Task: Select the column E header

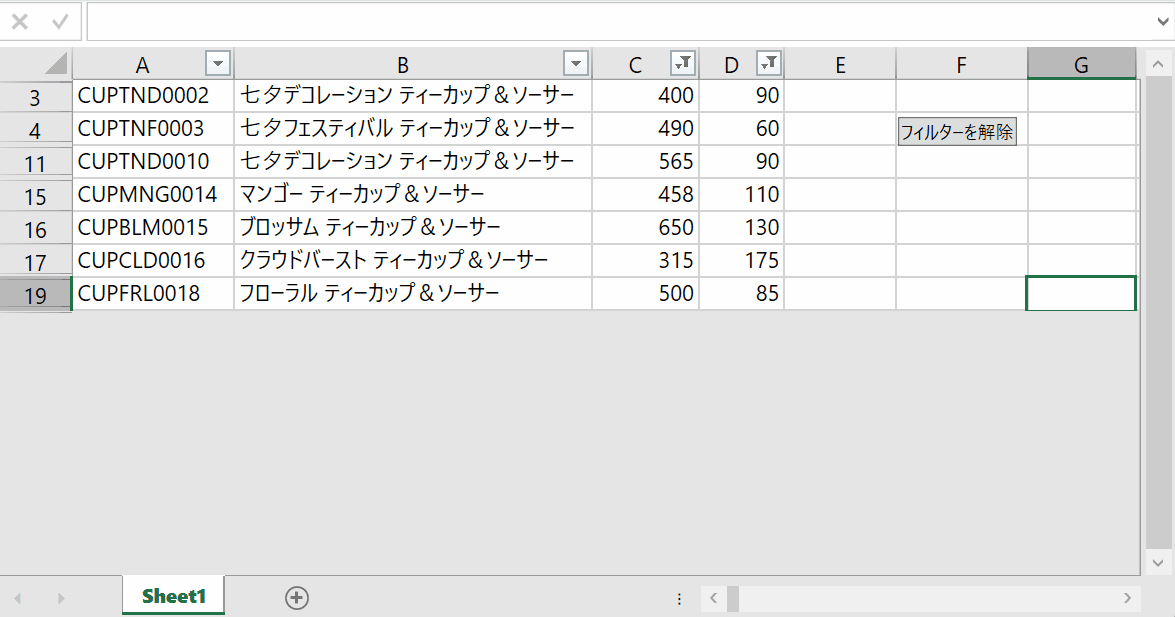Action: 840,65
